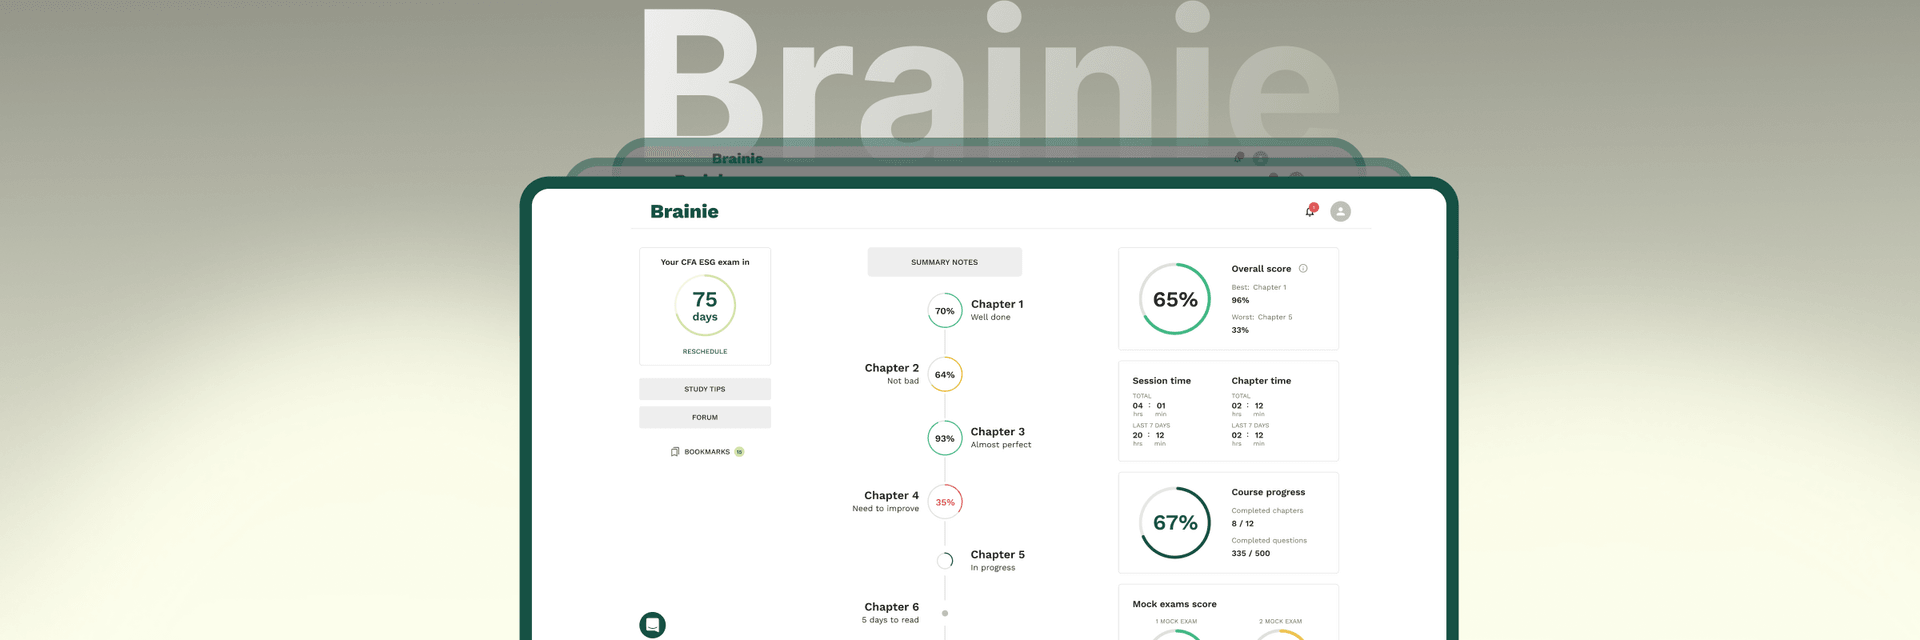1920x640 pixels.
Task: Open the chat bubble icon
Action: click(652, 625)
